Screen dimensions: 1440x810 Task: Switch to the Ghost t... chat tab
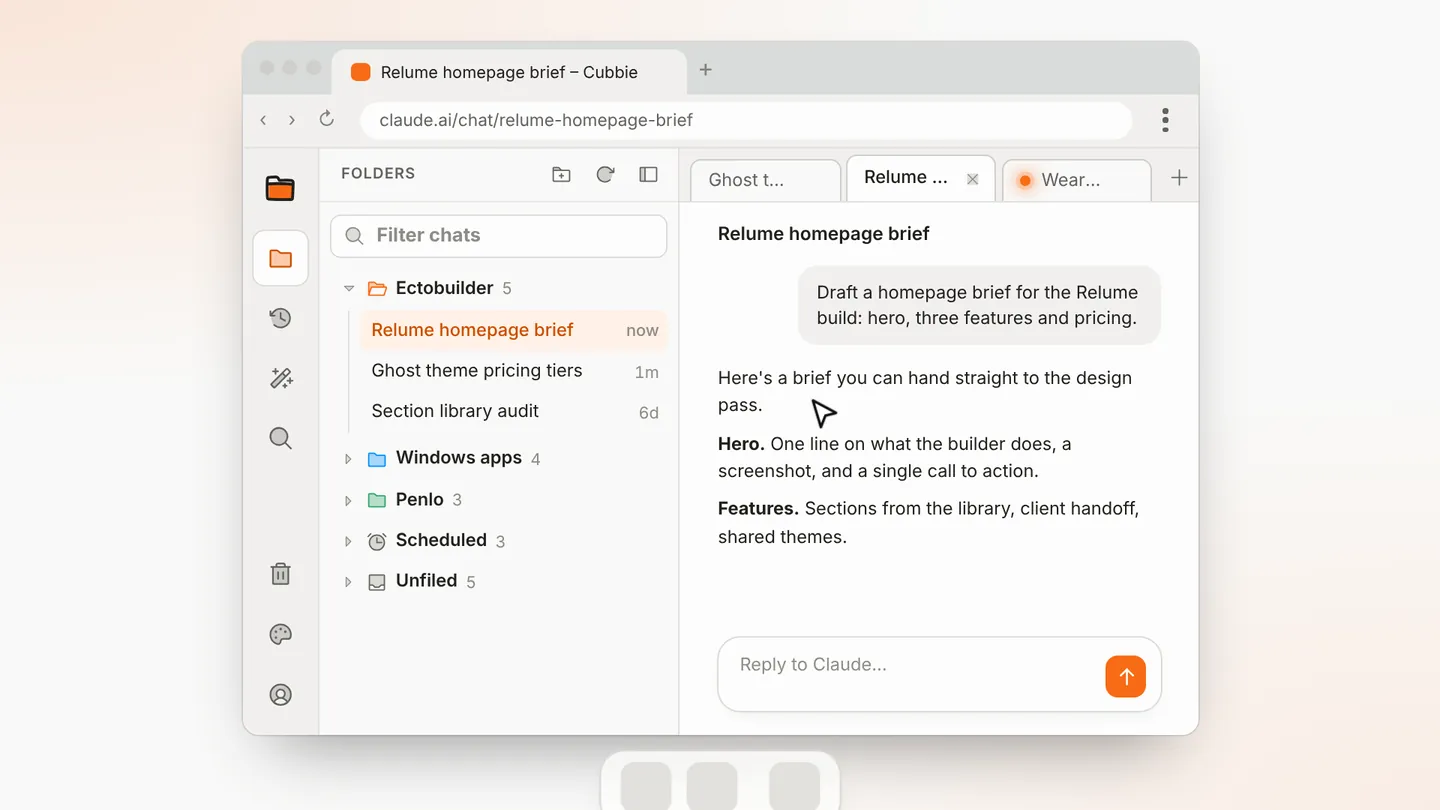766,180
